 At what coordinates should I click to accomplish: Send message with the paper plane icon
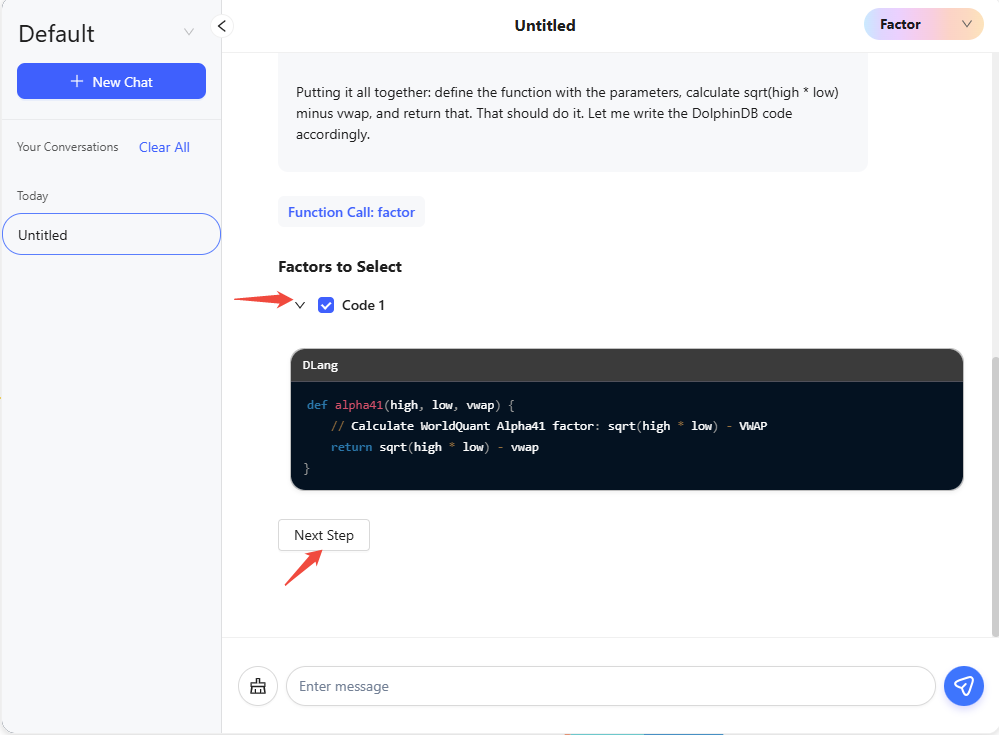963,686
